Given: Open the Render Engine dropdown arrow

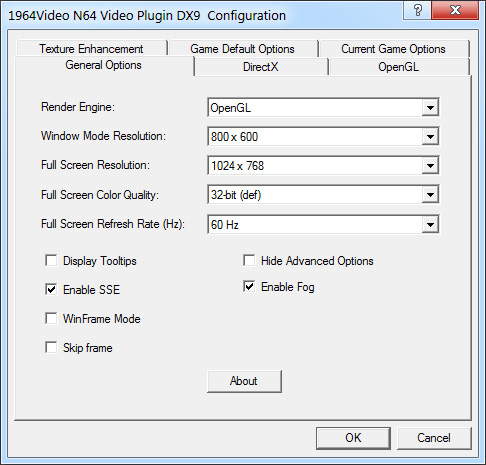Looking at the screenshot, I should click(430, 108).
